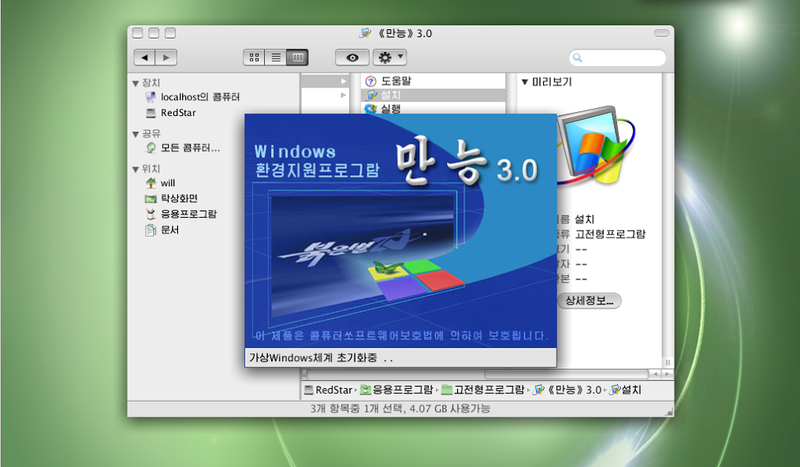Switch to list view mode
Viewport: 800px width, 467px height.
coord(276,57)
